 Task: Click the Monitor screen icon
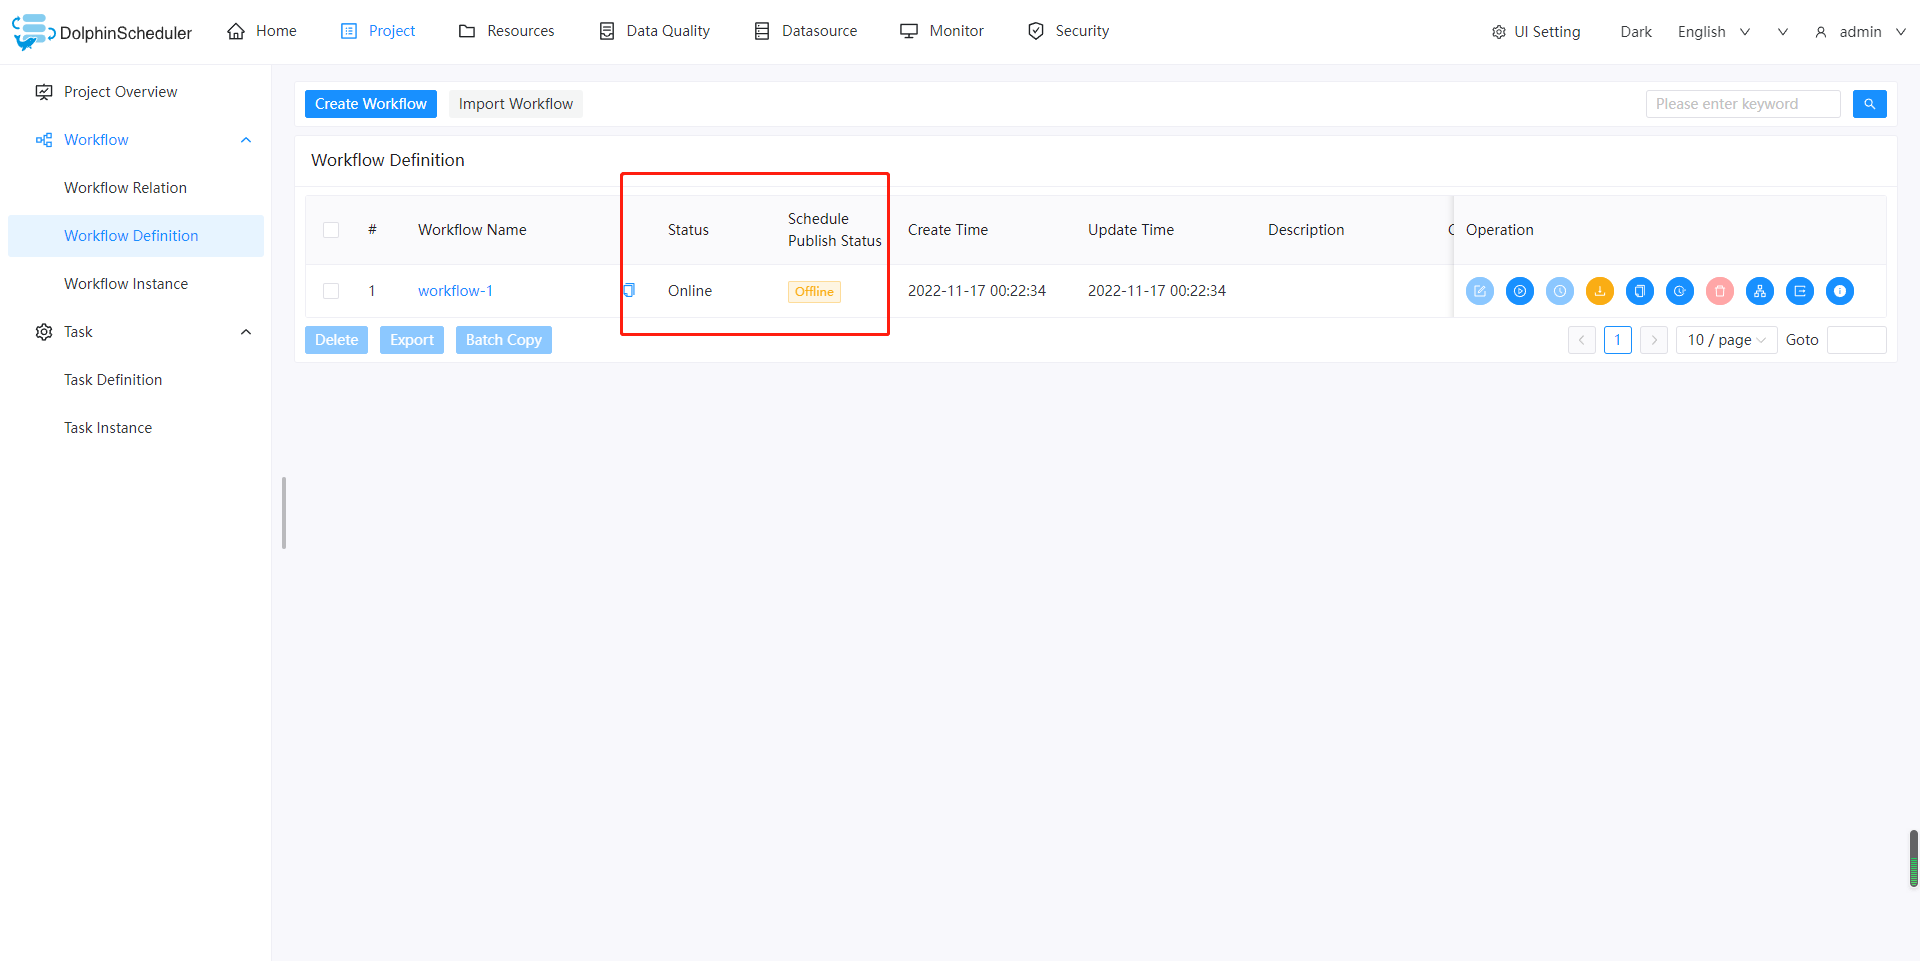click(909, 31)
